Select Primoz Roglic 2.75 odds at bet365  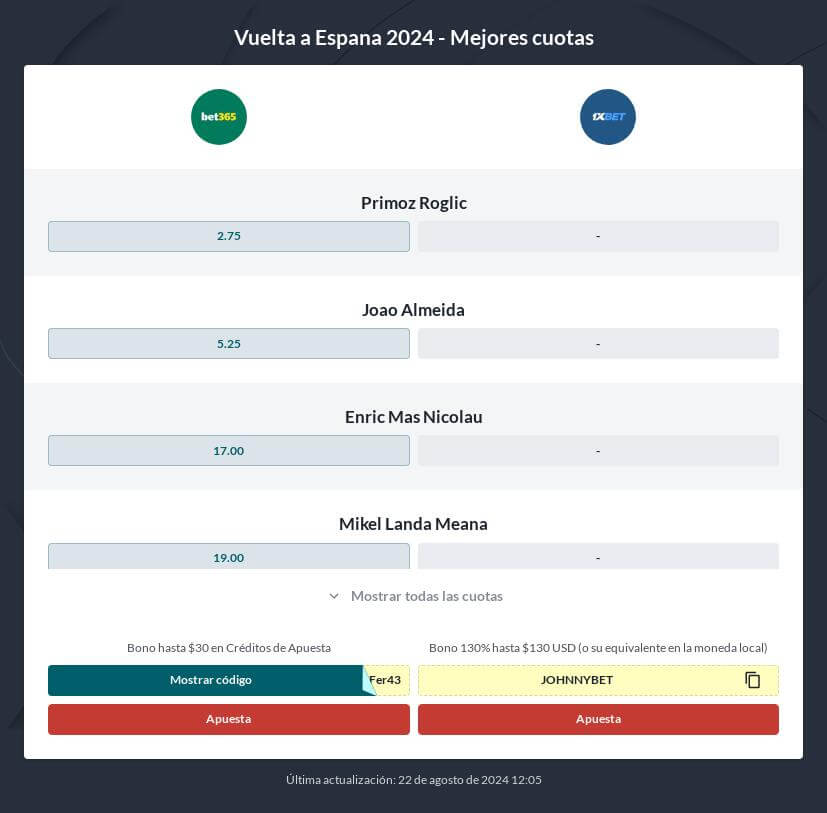(228, 236)
